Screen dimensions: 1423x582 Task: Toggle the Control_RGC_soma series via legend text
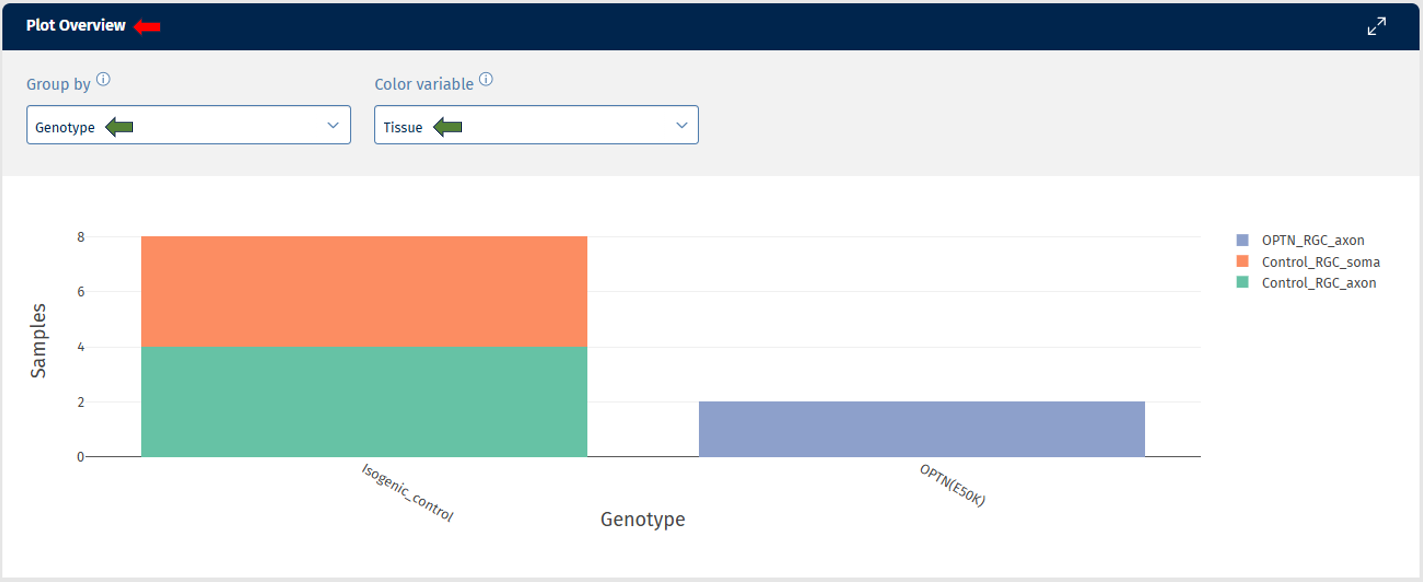[x=1320, y=262]
